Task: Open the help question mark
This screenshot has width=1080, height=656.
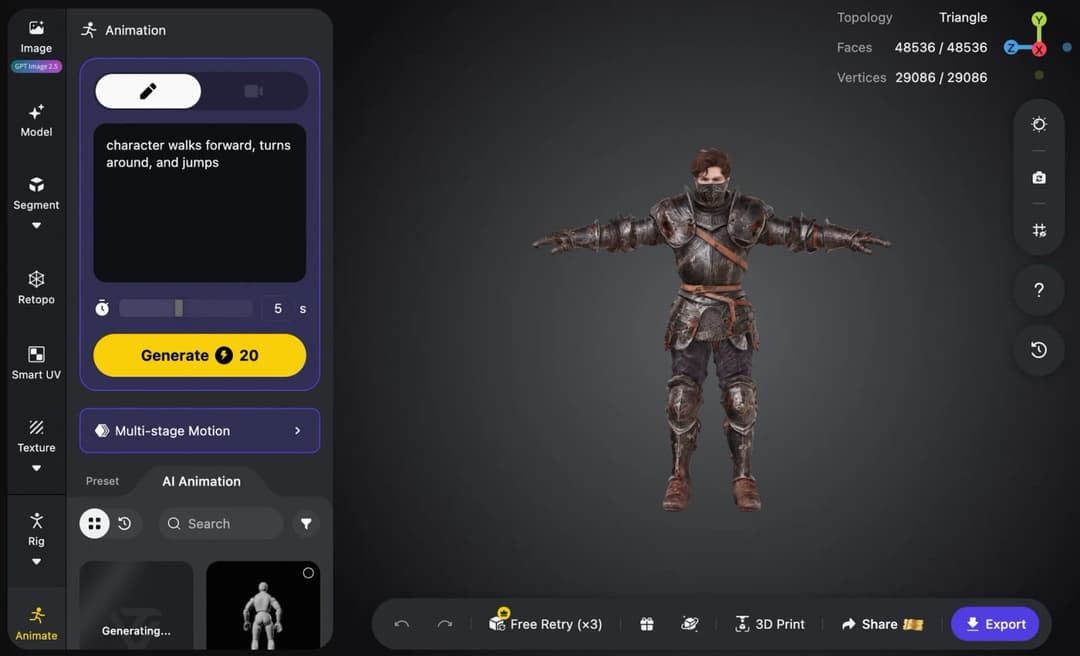Action: click(1039, 290)
